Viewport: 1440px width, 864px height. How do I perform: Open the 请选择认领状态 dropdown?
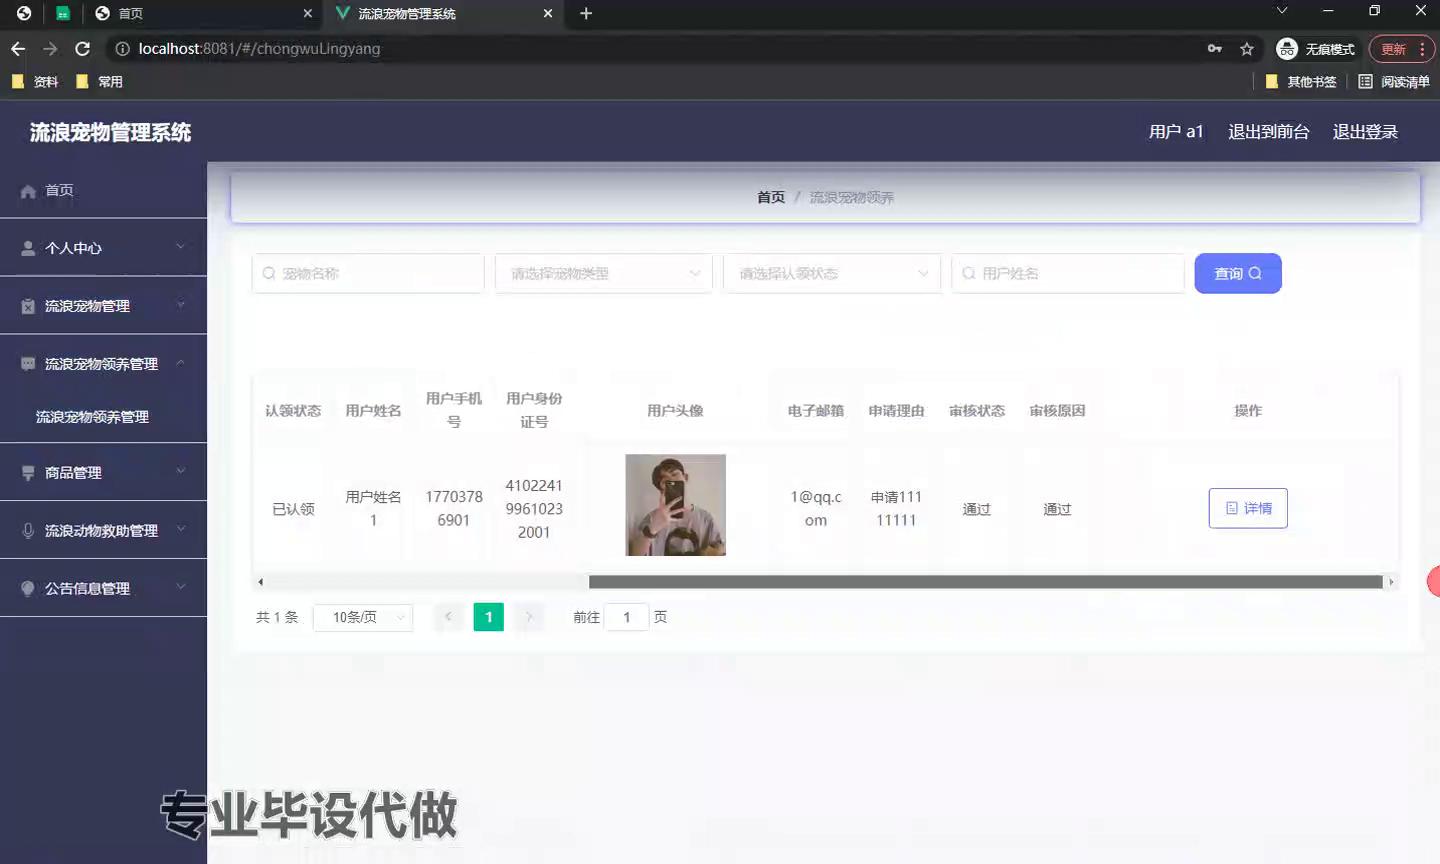coord(831,274)
